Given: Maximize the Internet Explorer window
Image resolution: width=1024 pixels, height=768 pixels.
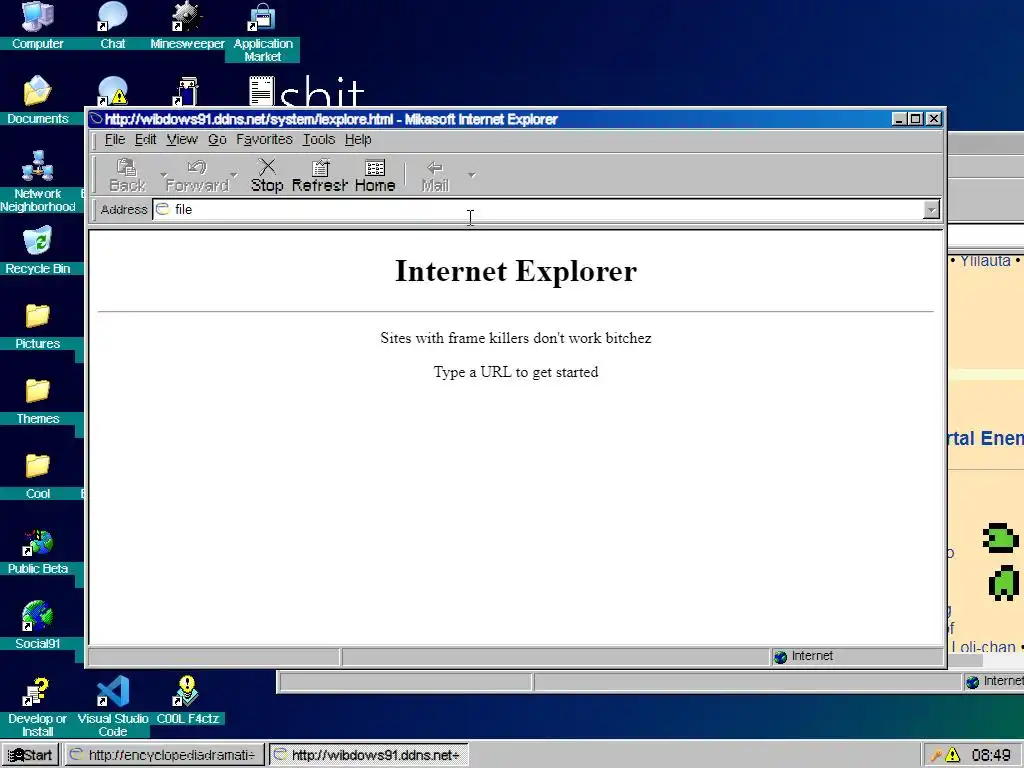Looking at the screenshot, I should tap(916, 119).
